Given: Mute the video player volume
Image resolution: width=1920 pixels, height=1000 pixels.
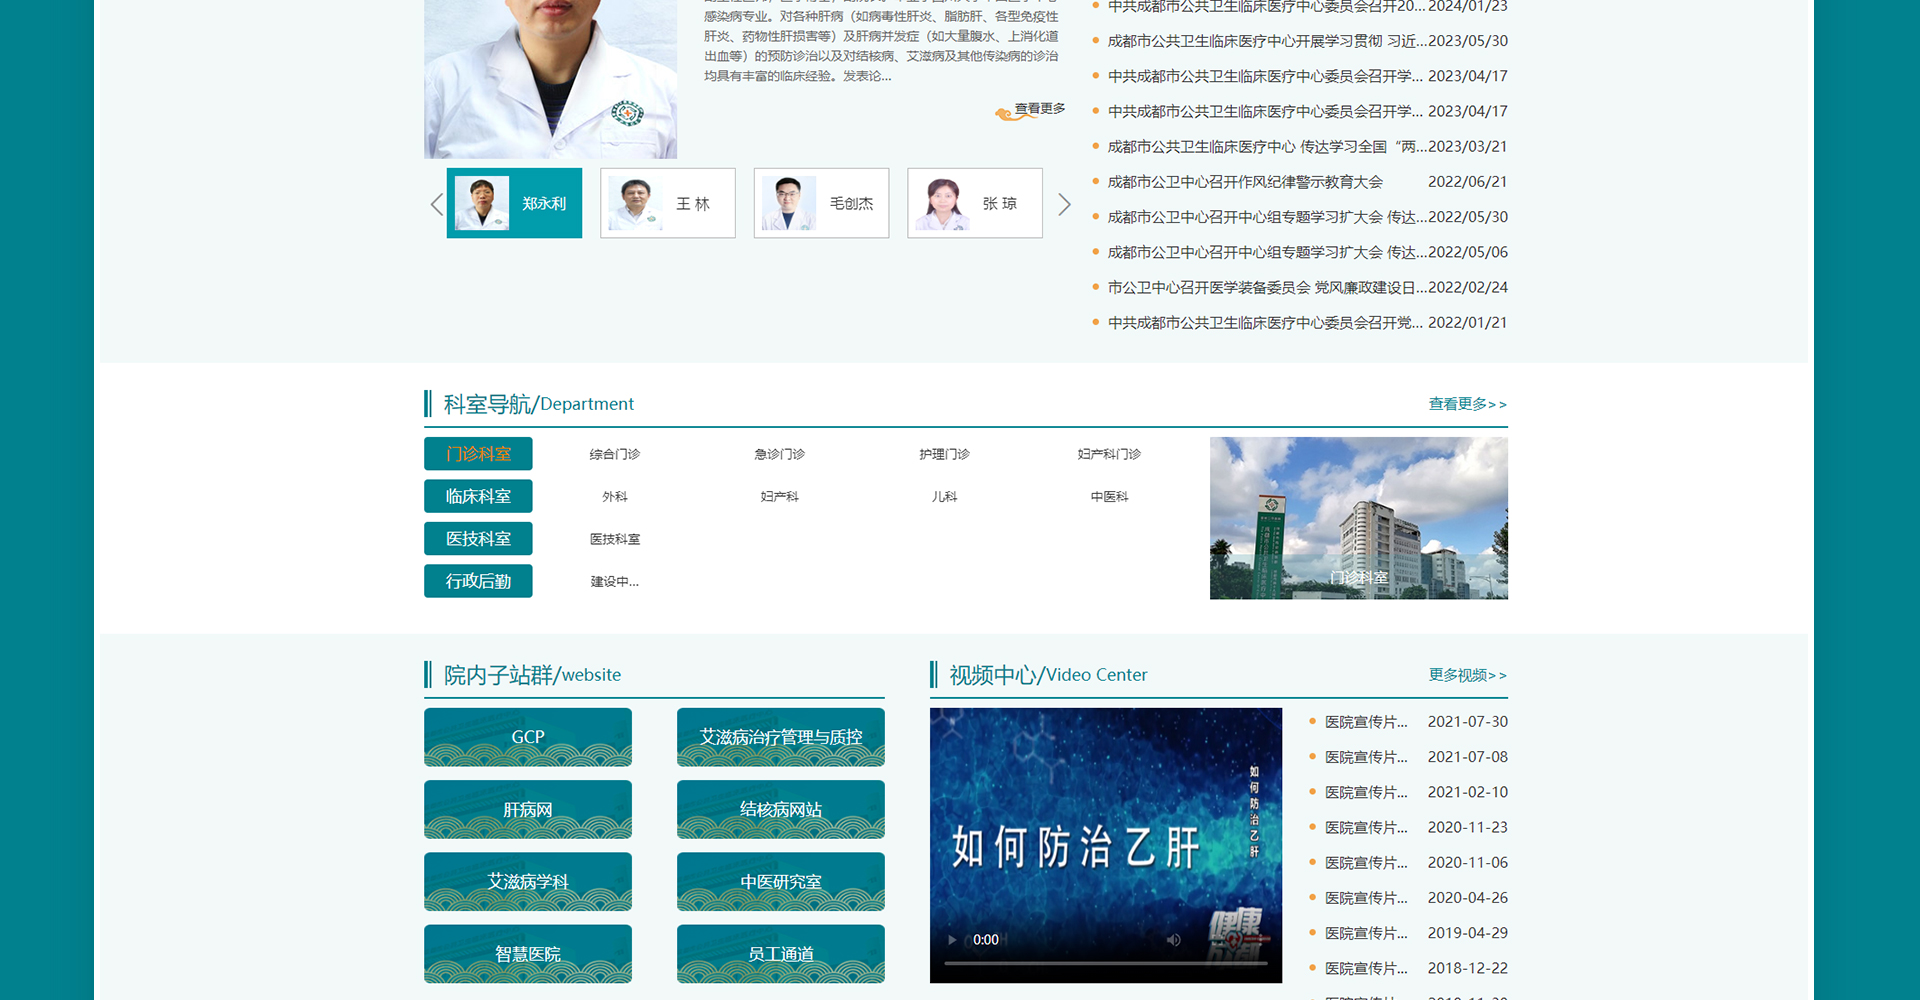Looking at the screenshot, I should click(1173, 940).
